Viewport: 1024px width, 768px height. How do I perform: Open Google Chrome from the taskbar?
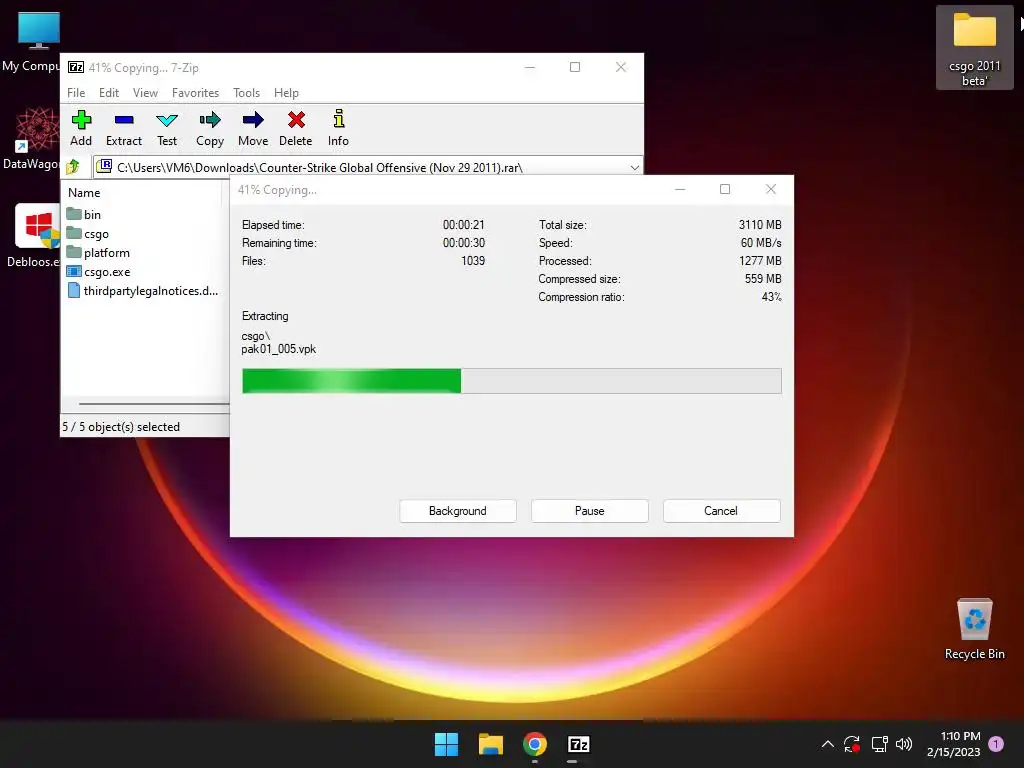(x=535, y=744)
